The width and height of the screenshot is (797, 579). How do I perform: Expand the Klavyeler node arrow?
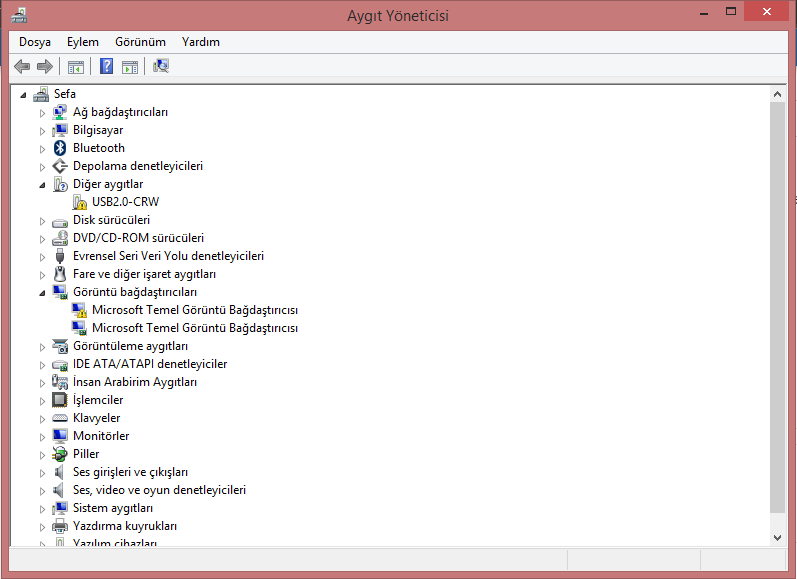[x=42, y=419]
